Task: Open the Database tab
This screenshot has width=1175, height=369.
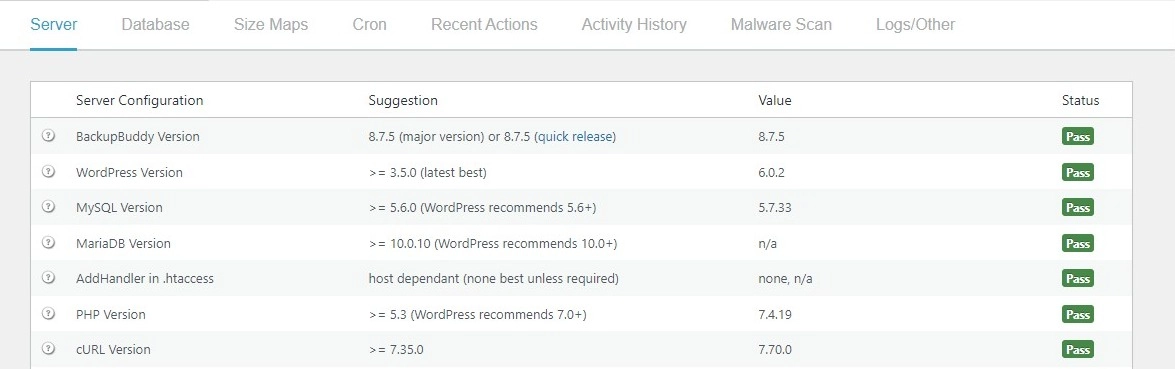Action: [155, 25]
